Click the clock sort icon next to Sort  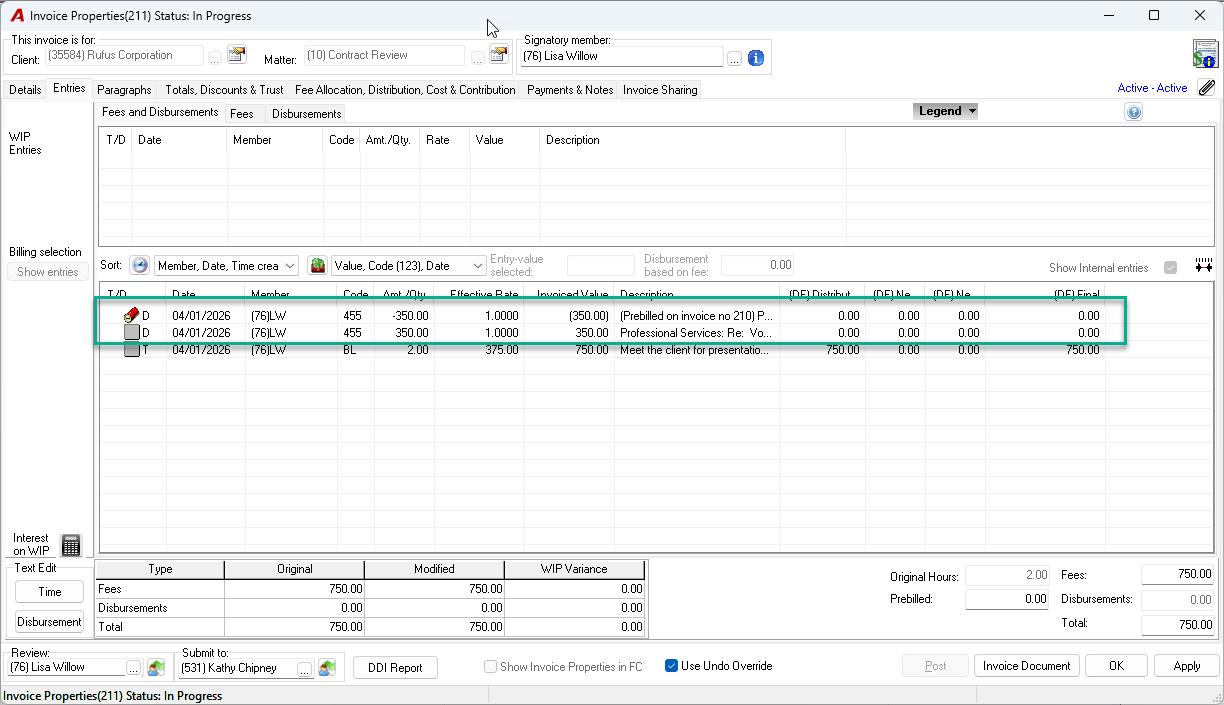pyautogui.click(x=139, y=265)
